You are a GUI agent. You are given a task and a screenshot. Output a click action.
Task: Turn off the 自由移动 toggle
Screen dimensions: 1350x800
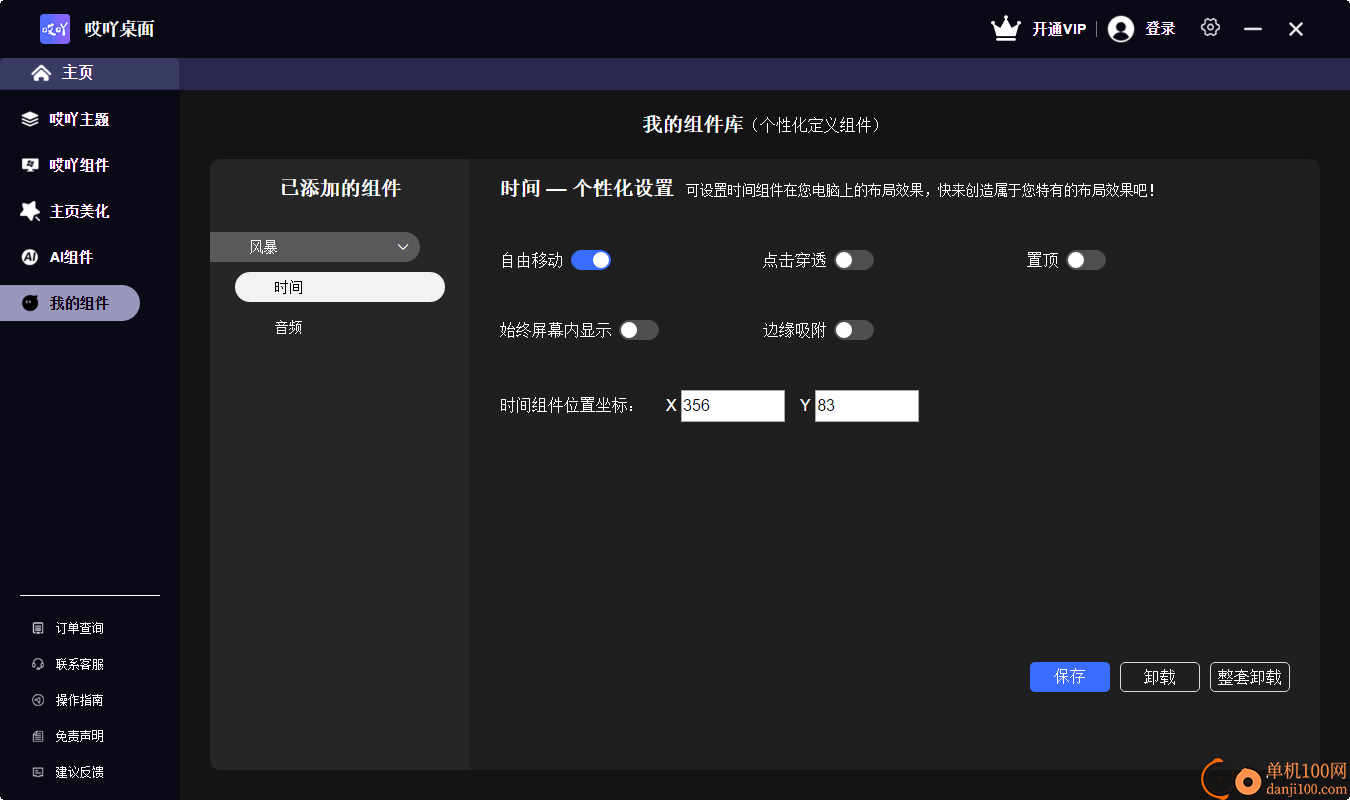point(591,260)
